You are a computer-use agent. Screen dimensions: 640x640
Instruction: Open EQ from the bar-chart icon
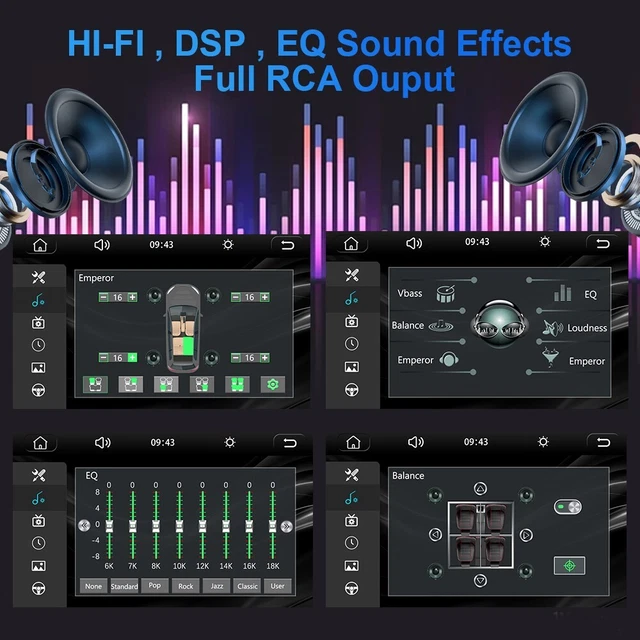point(563,294)
